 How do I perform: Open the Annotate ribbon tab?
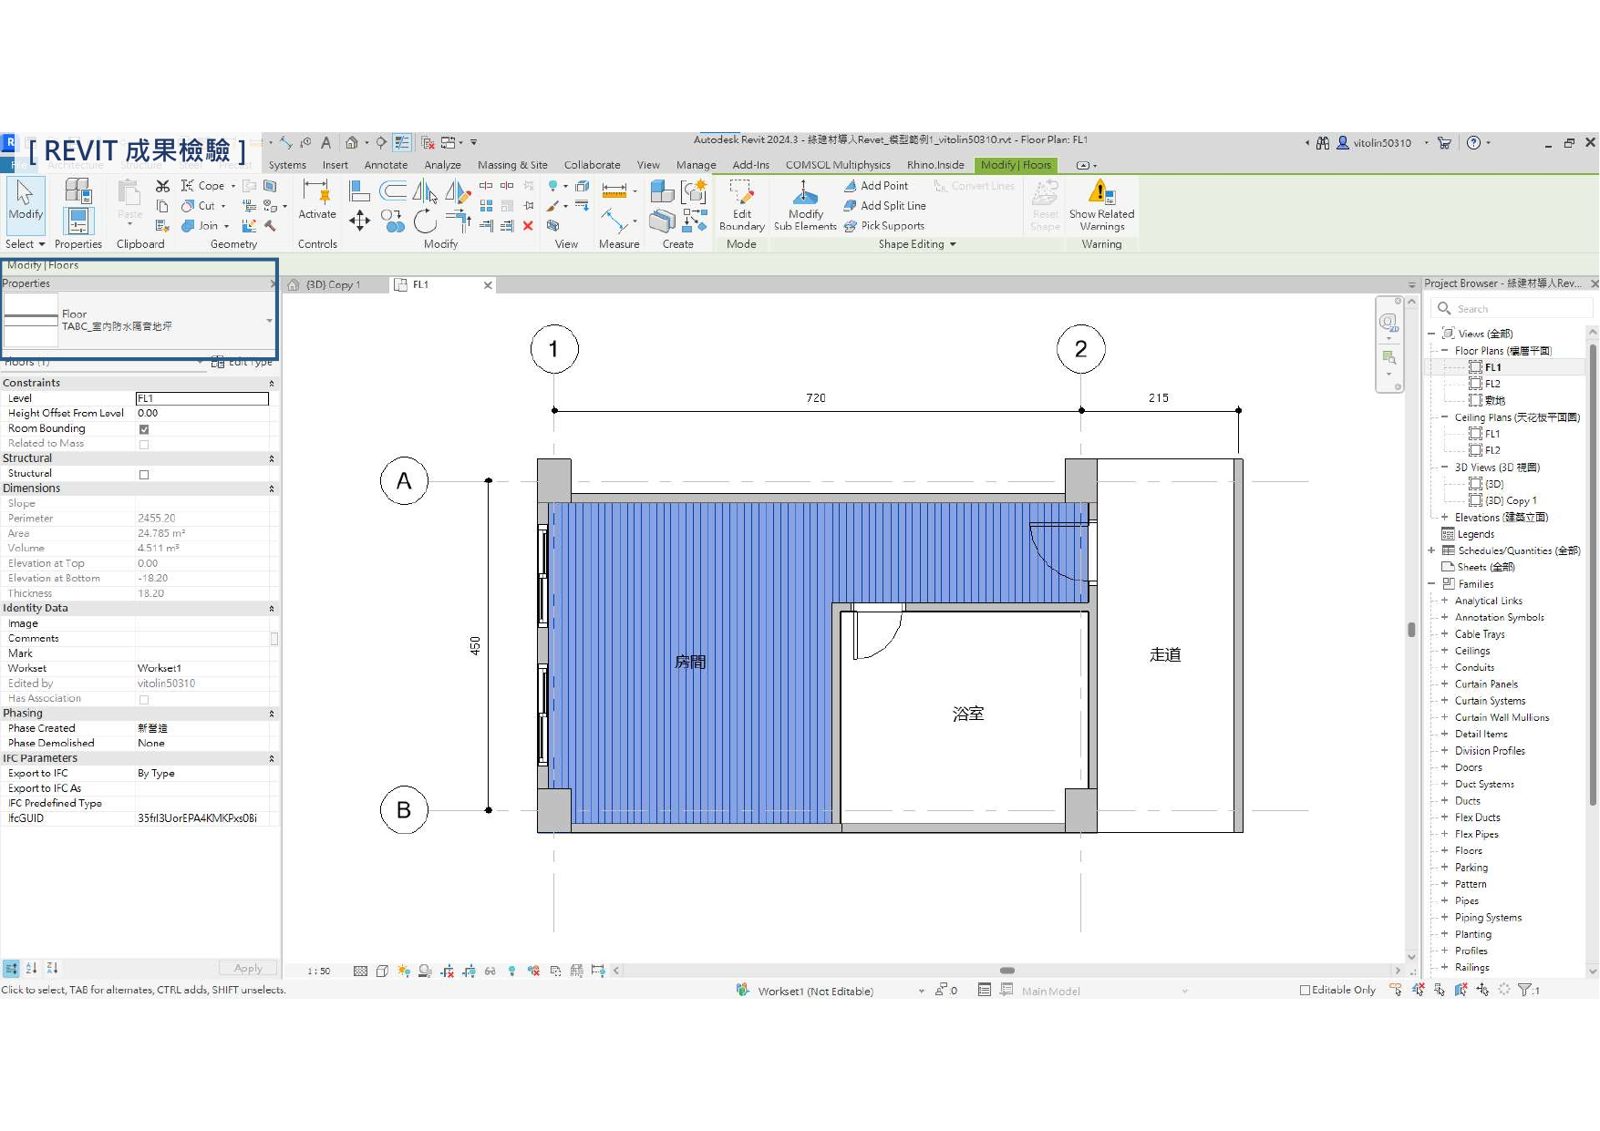[386, 165]
